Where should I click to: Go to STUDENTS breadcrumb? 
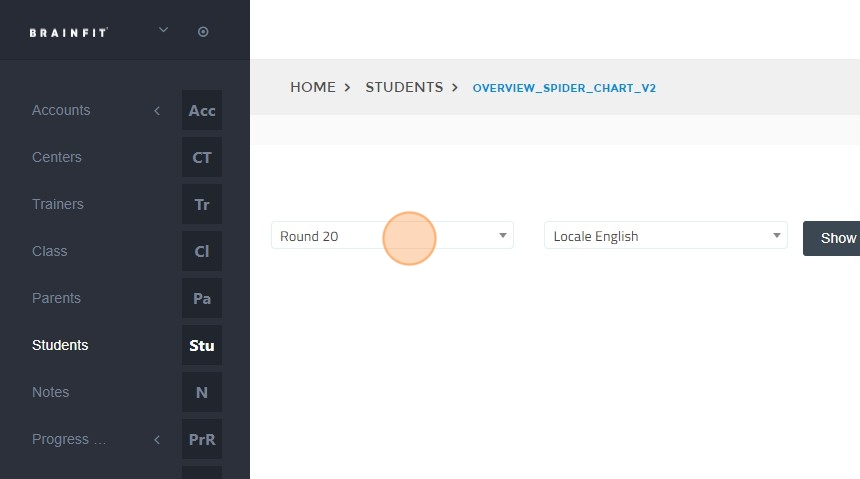coord(404,87)
